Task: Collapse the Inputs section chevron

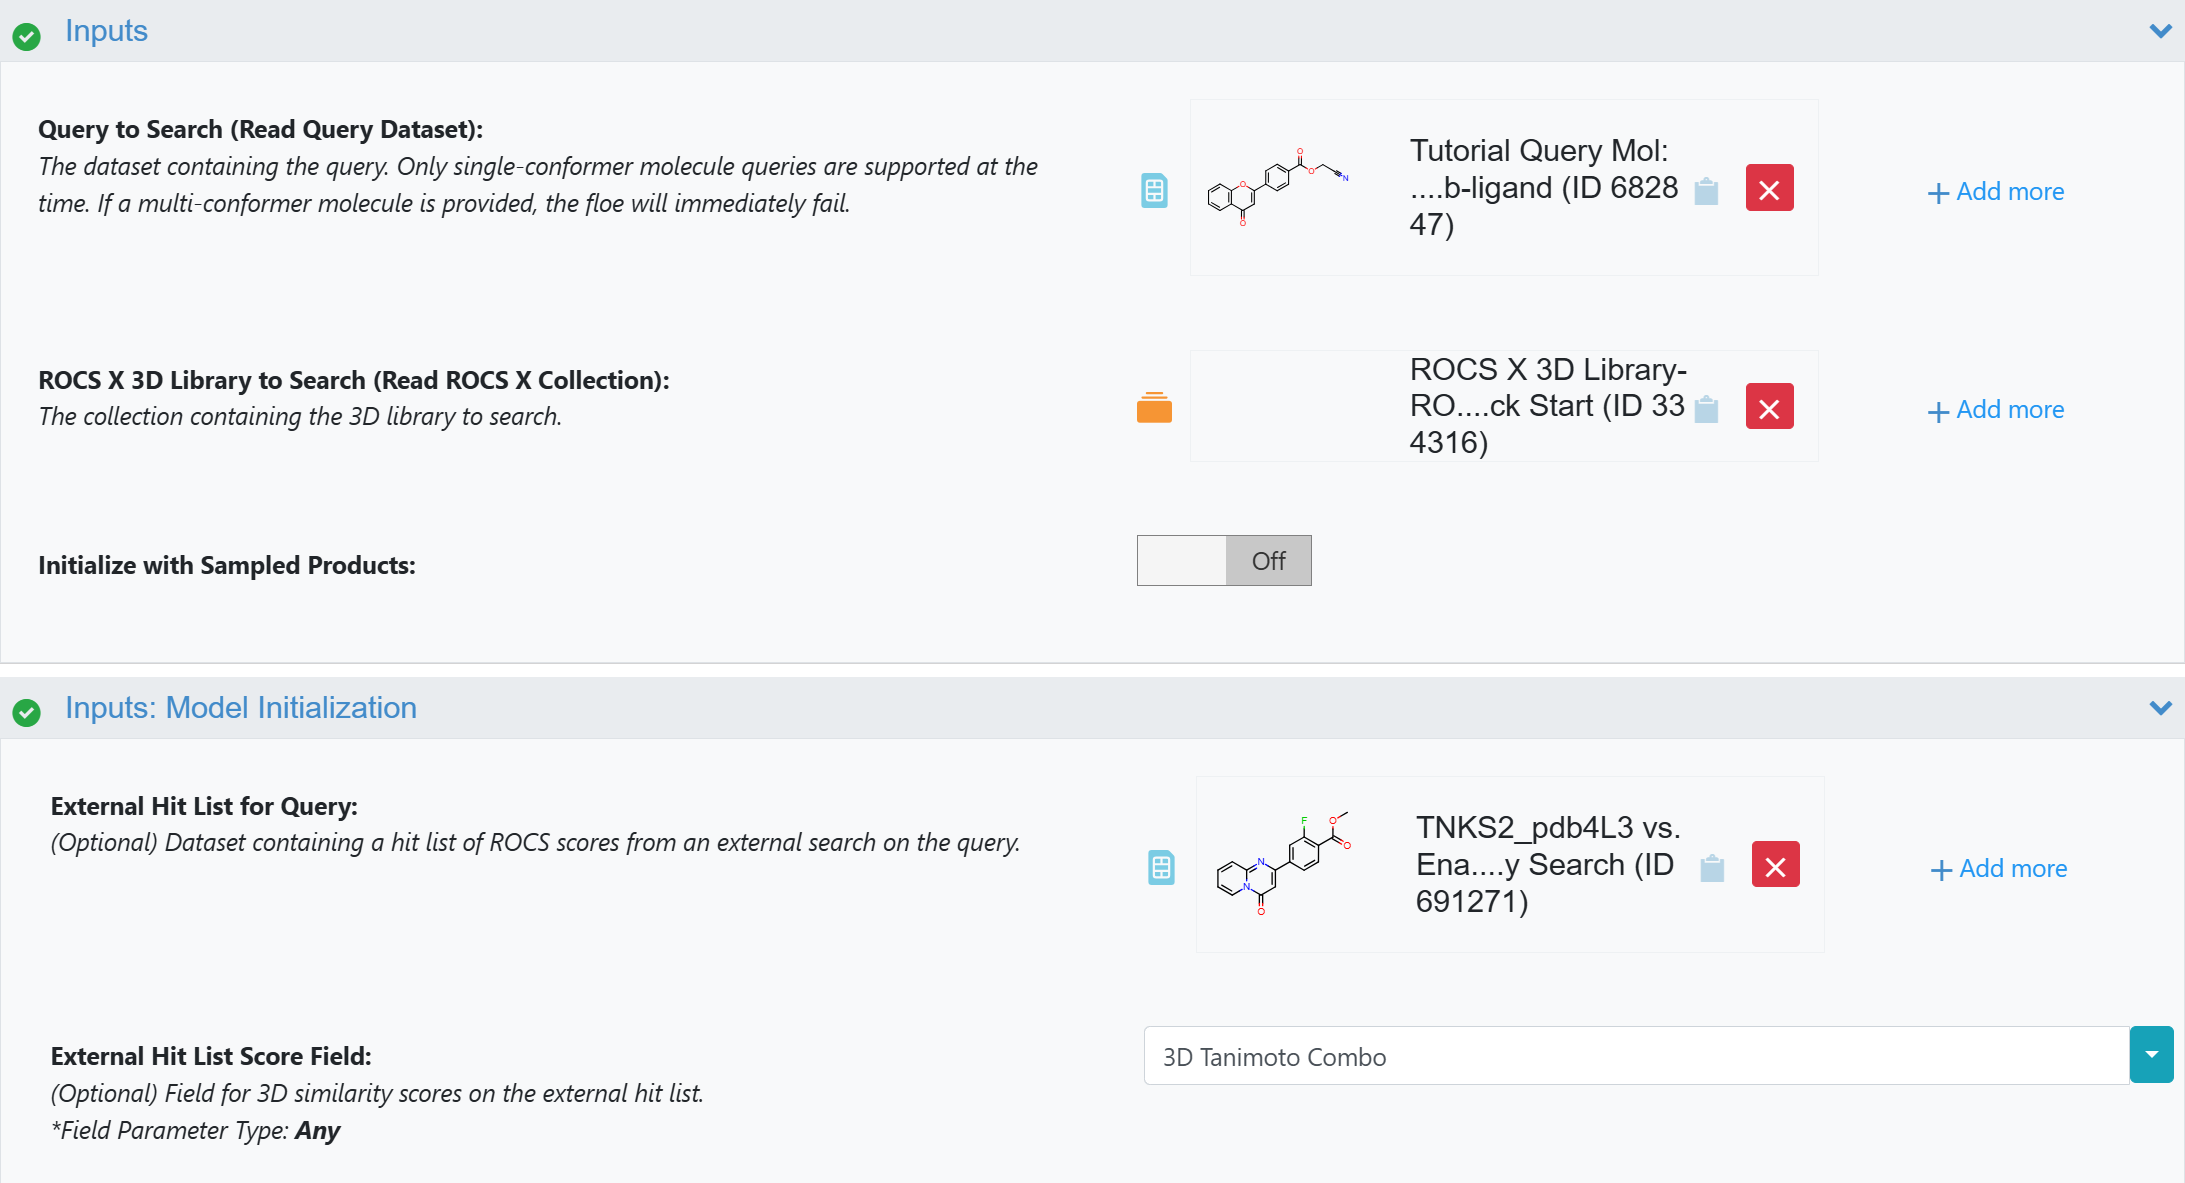Action: pos(2160,31)
